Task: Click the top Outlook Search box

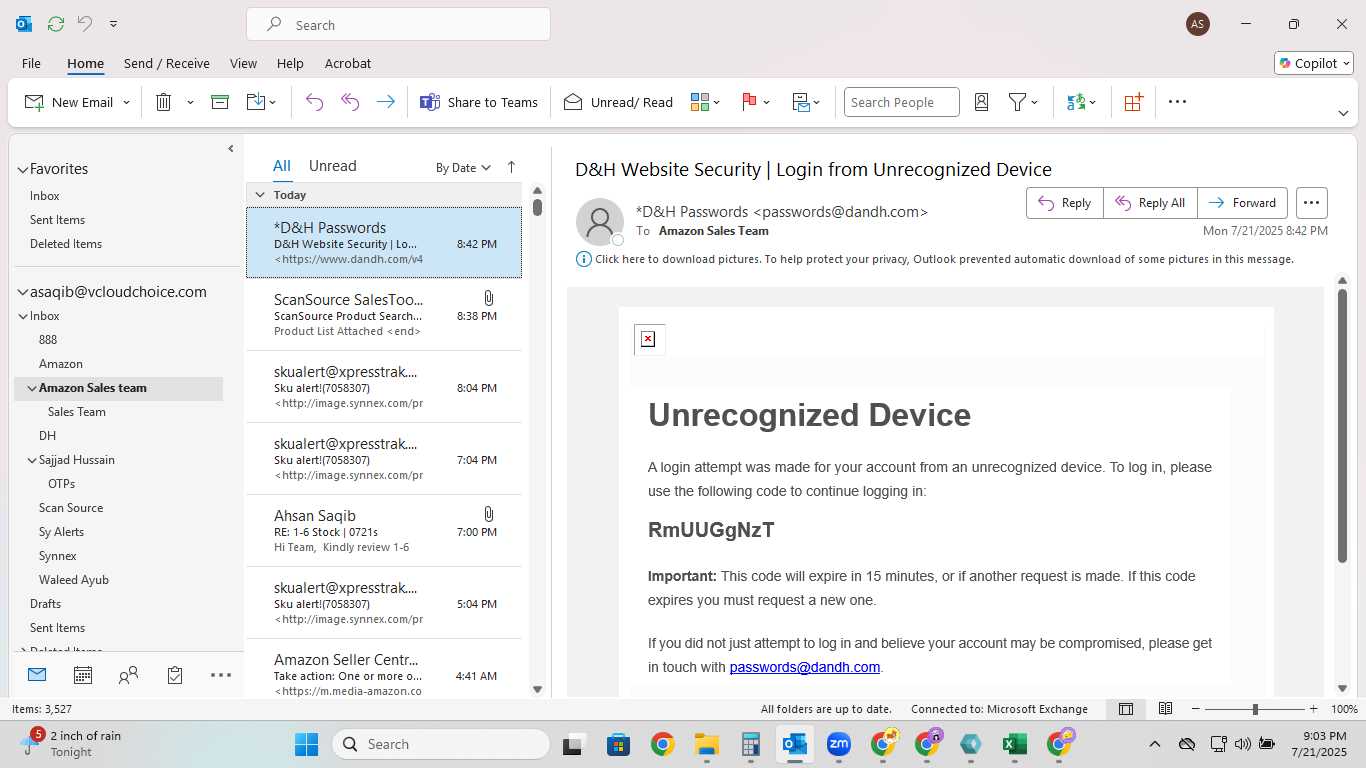Action: [398, 25]
